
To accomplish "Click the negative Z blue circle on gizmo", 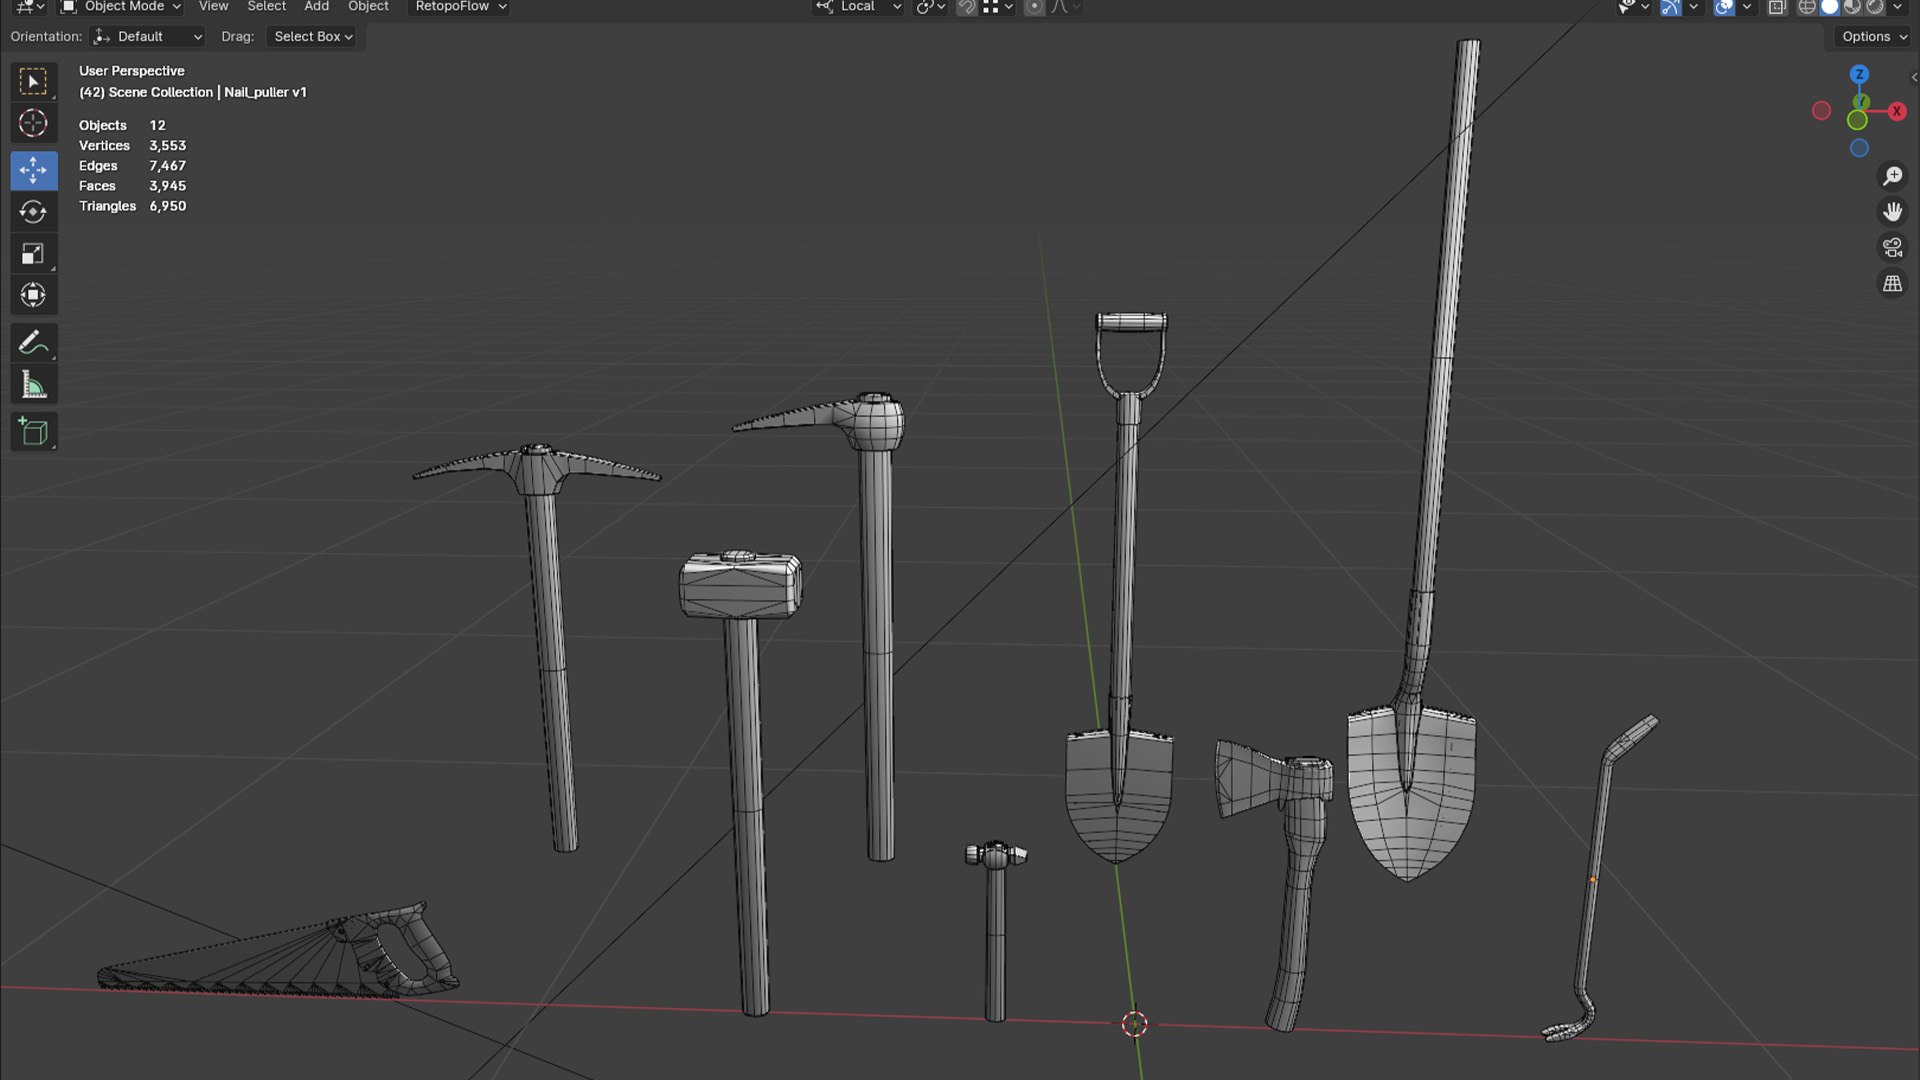I will pyautogui.click(x=1859, y=148).
